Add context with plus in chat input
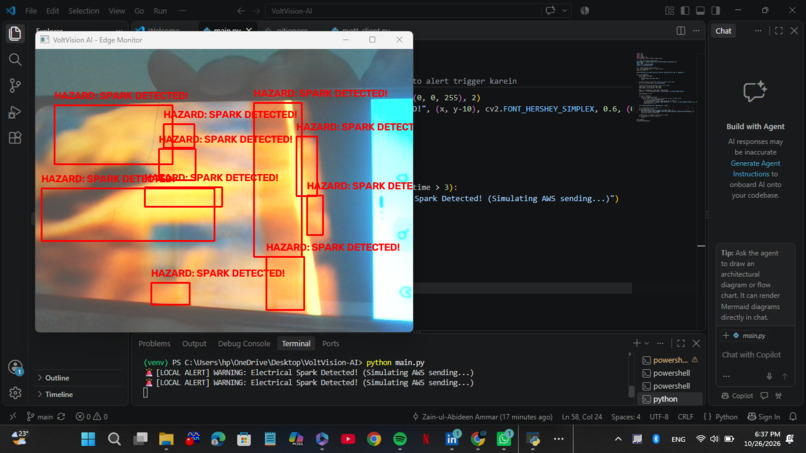This screenshot has width=806, height=453. [x=726, y=335]
